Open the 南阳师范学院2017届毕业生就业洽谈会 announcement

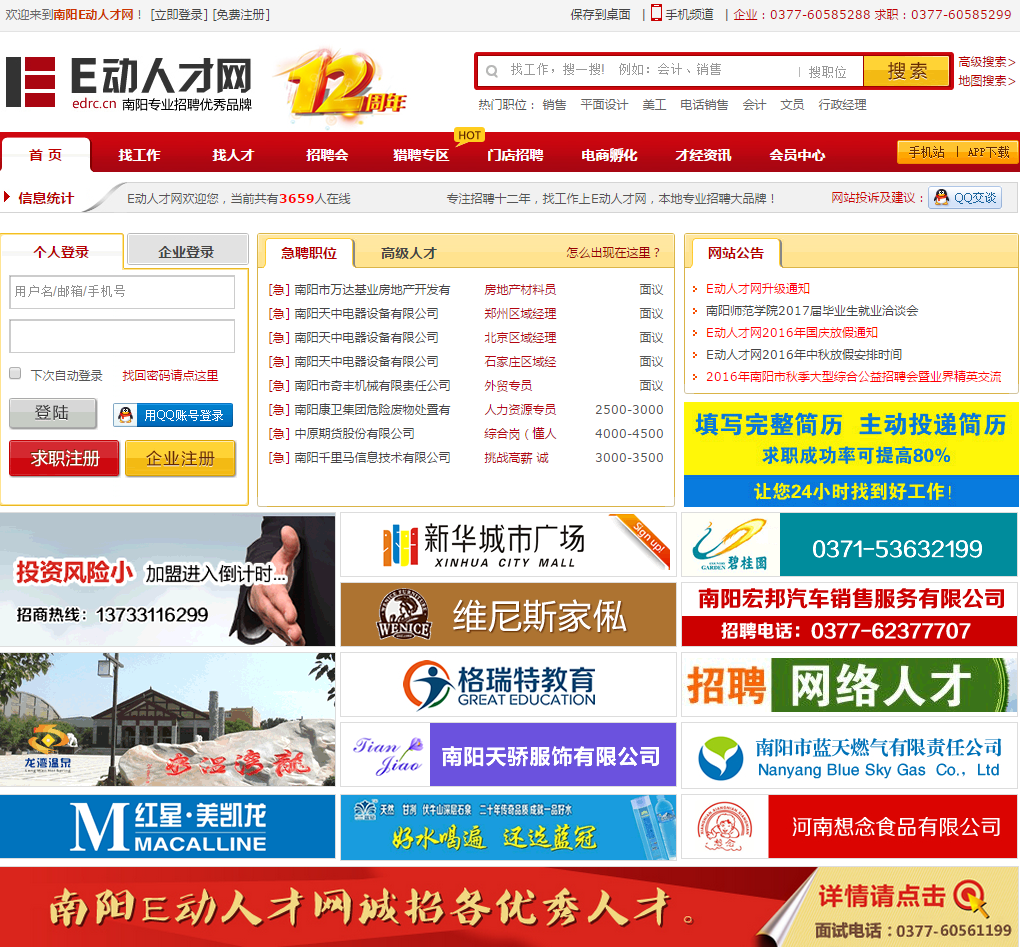[x=812, y=311]
